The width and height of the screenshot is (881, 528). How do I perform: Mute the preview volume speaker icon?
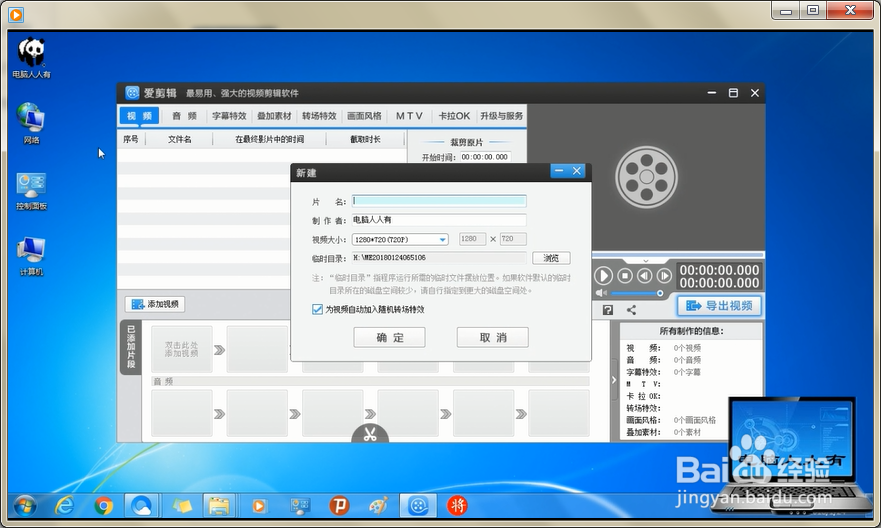point(601,293)
